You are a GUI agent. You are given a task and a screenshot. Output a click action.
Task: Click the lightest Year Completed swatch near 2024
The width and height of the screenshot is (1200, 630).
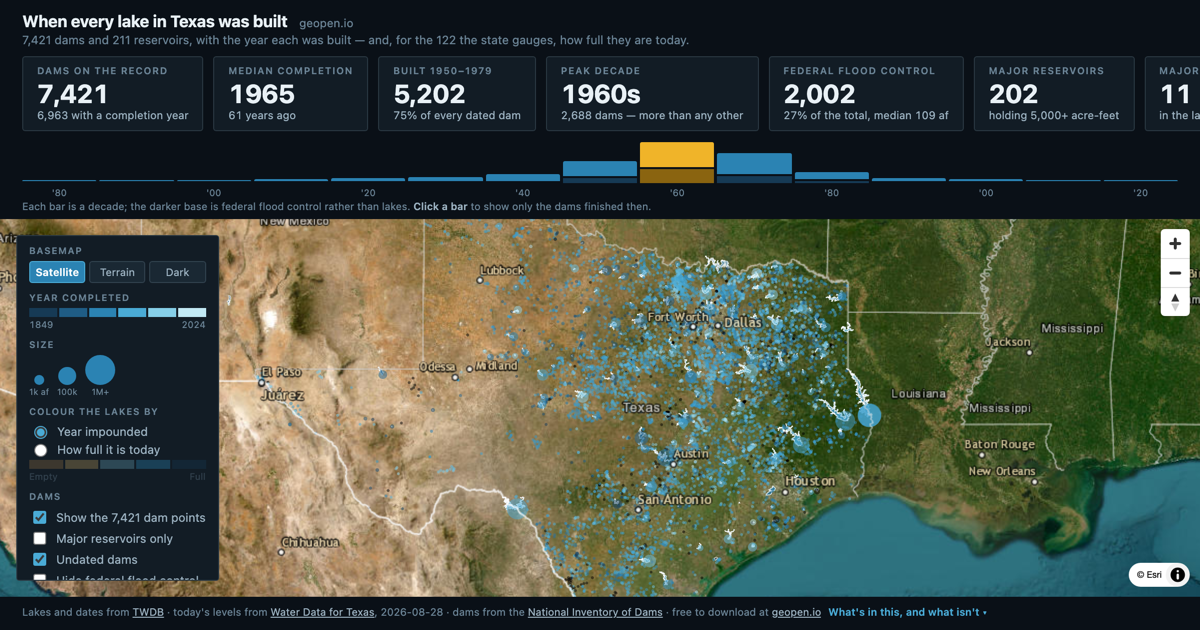[x=192, y=313]
